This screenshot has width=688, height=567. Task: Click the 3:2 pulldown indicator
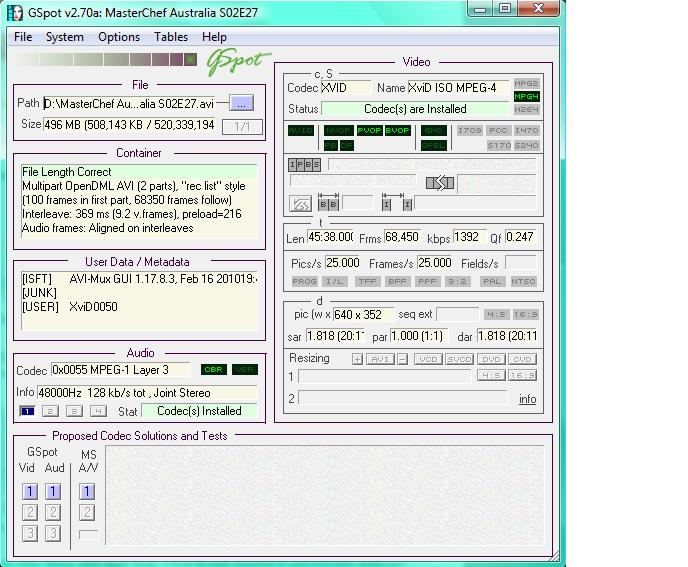click(457, 281)
